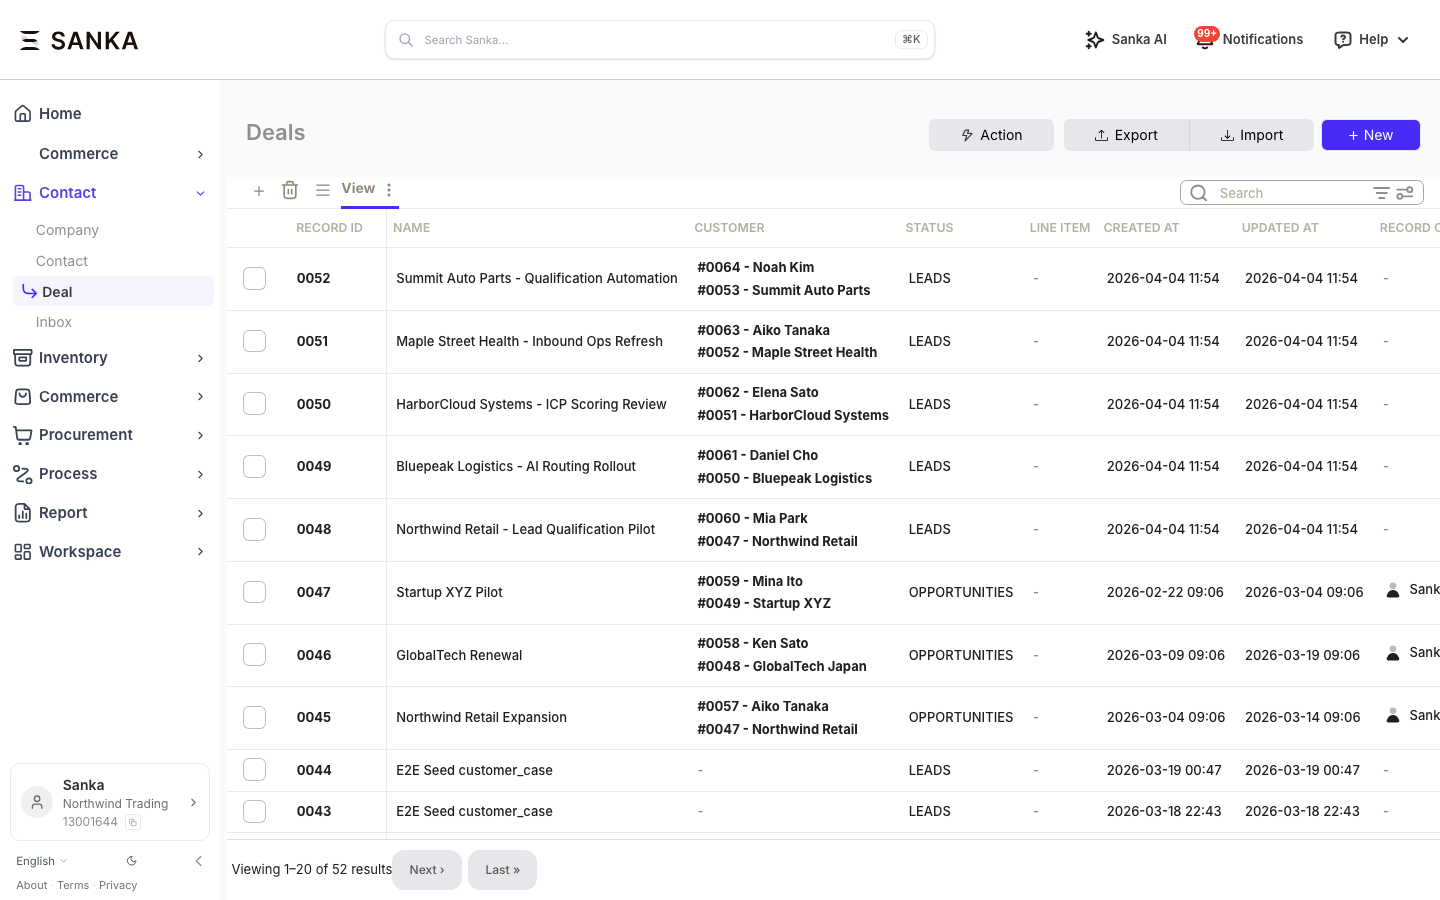
Task: Open the view options three-dot menu
Action: (389, 189)
